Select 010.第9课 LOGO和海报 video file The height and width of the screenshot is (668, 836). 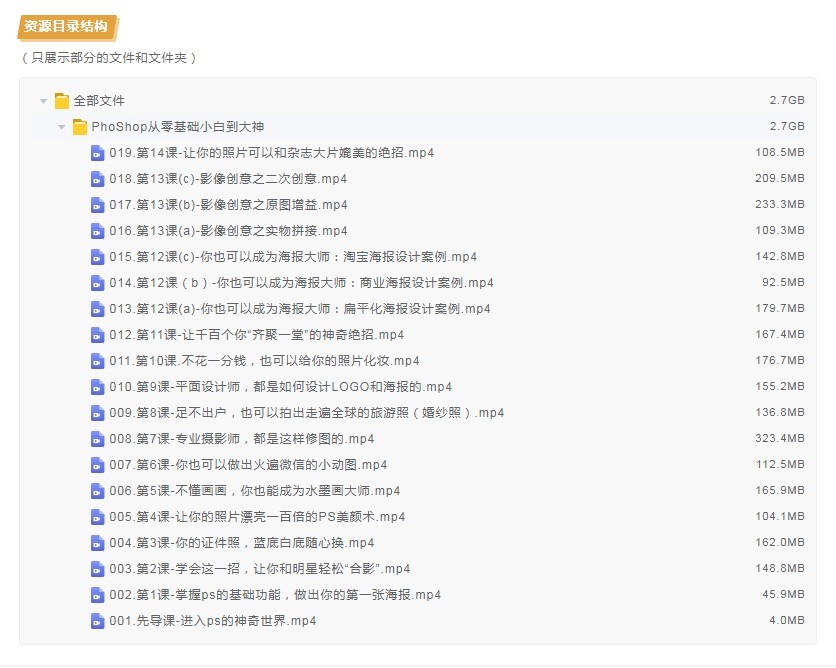[280, 387]
